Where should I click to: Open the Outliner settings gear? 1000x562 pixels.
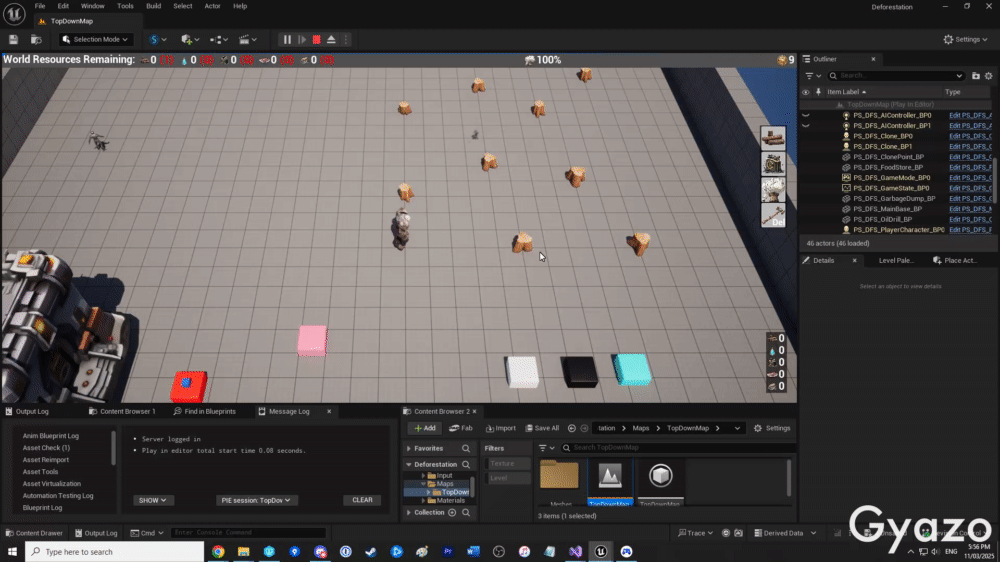(990, 75)
